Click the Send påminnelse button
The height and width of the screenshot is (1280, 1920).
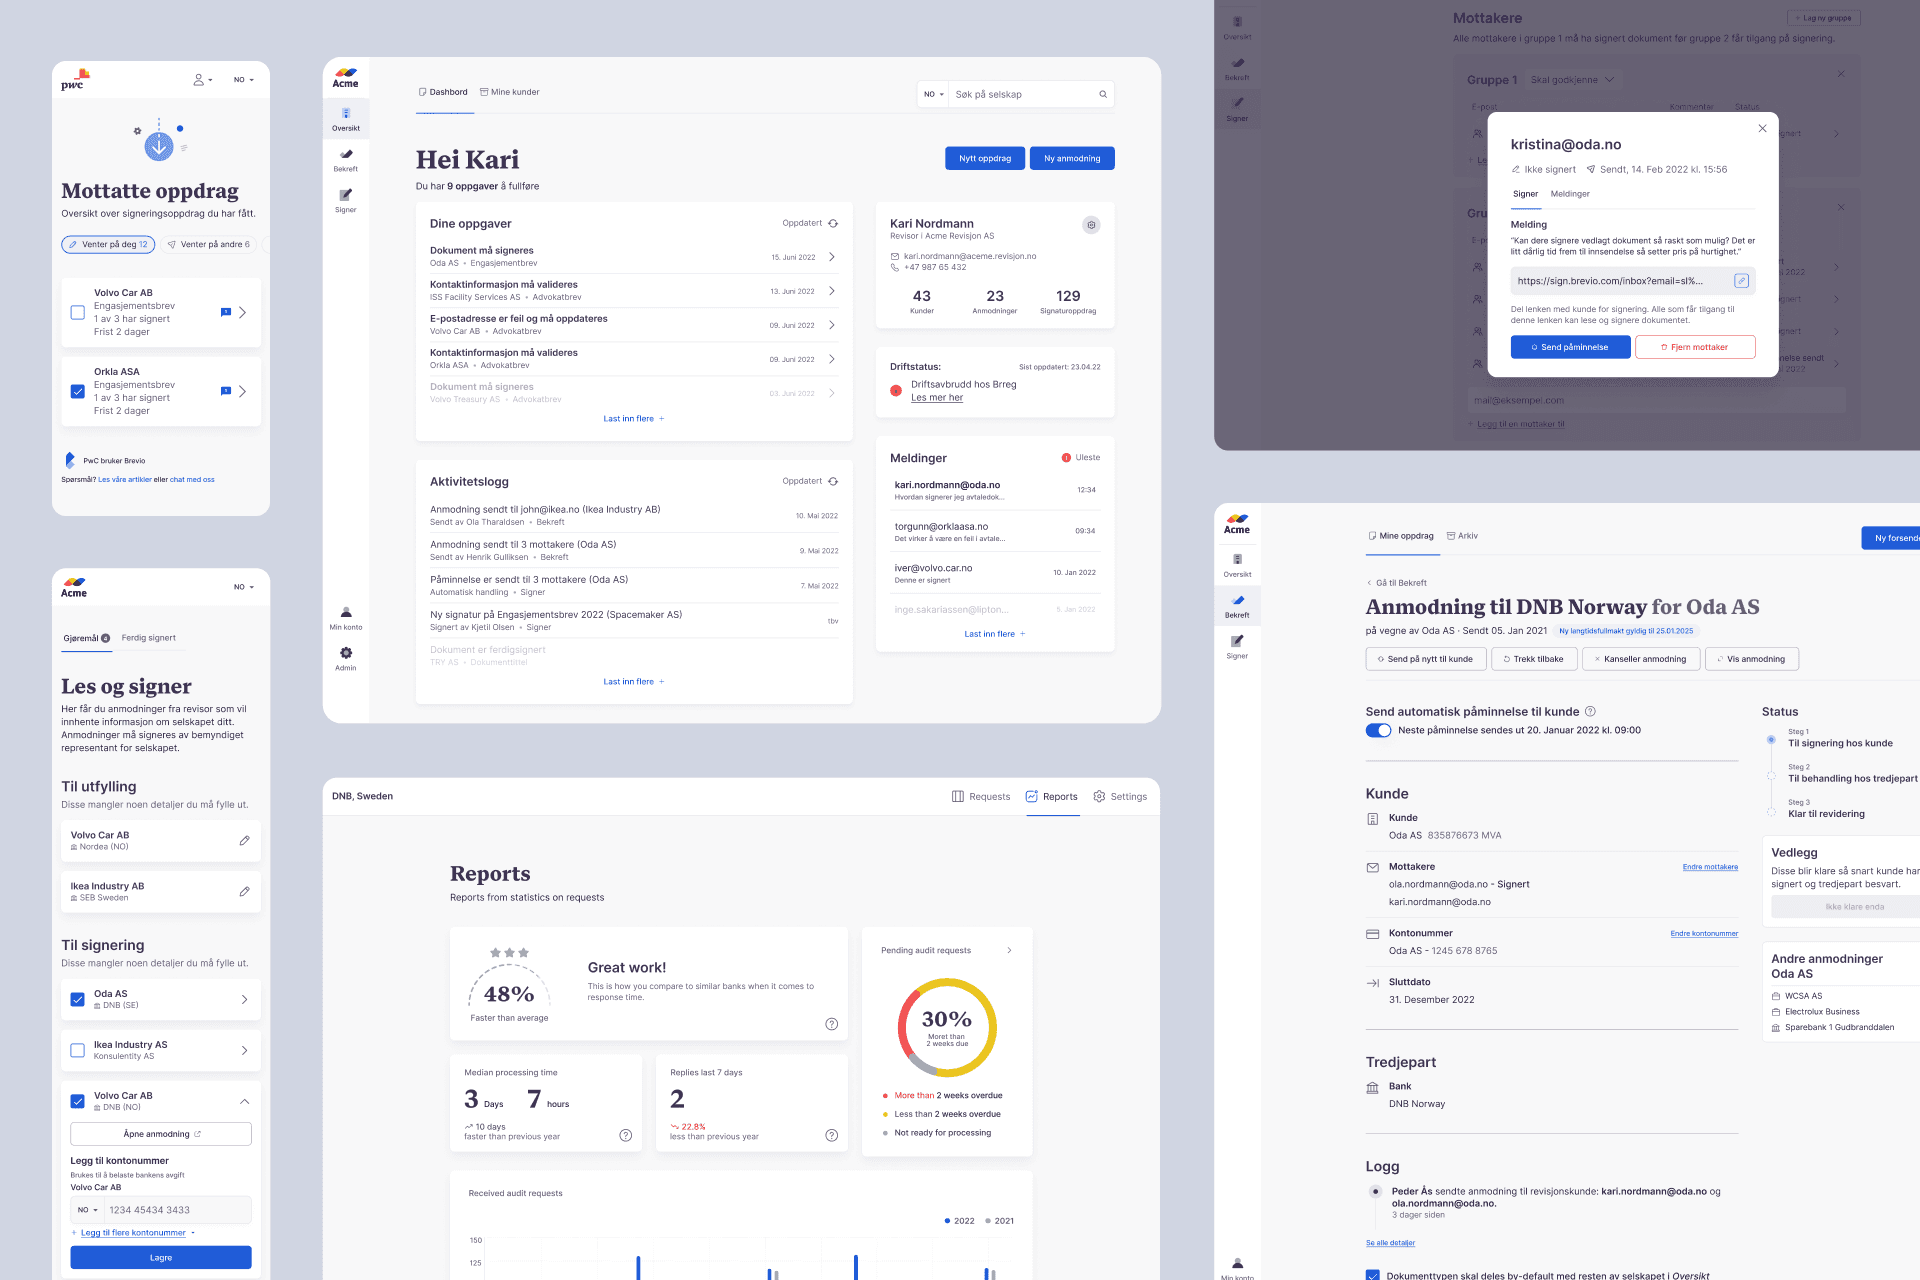(x=1570, y=347)
